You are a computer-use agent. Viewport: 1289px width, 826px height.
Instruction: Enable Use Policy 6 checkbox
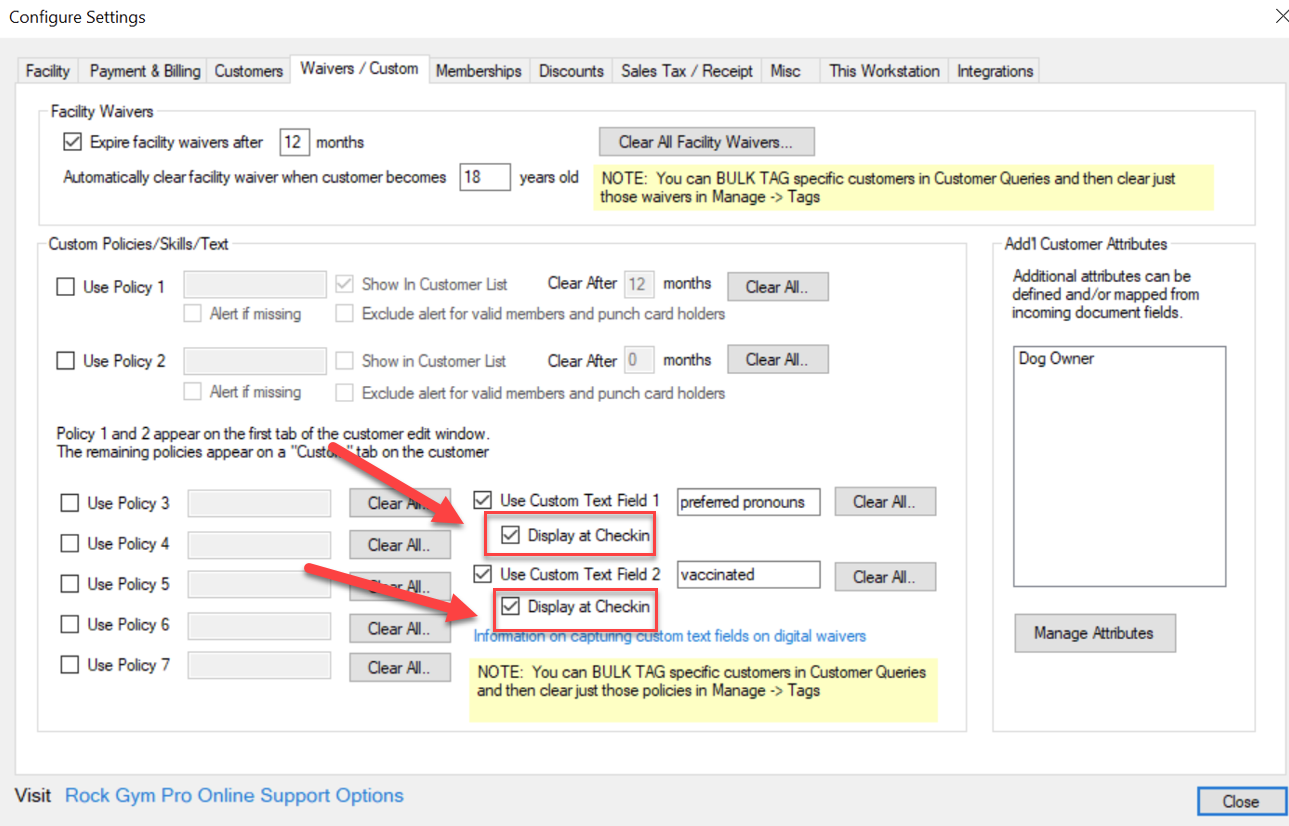point(70,625)
